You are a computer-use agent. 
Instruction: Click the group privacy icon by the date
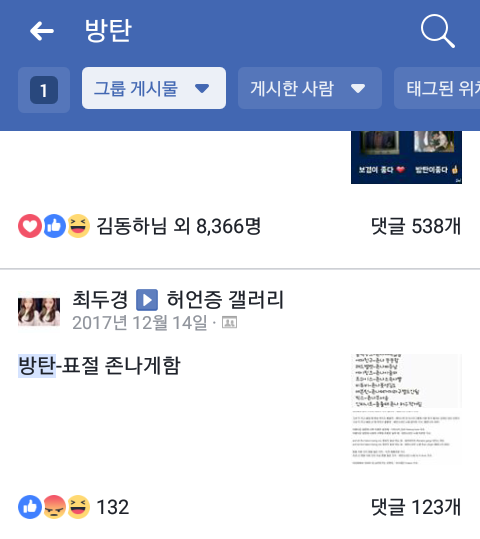pos(229,322)
